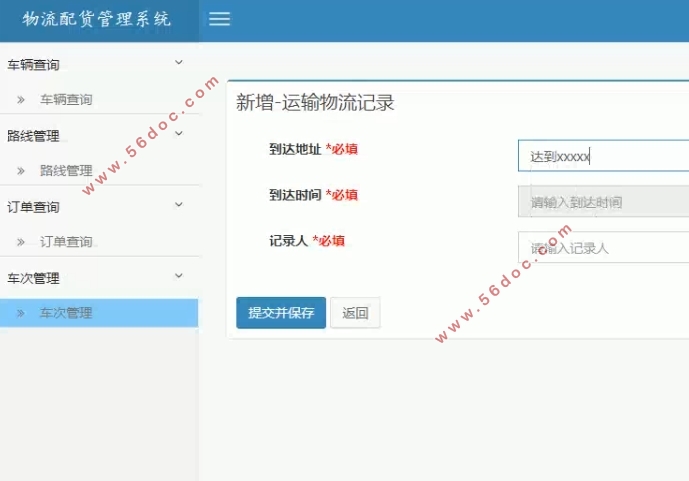Open 物流配货管理系统 logo title
Image resolution: width=689 pixels, height=481 pixels.
coord(97,19)
